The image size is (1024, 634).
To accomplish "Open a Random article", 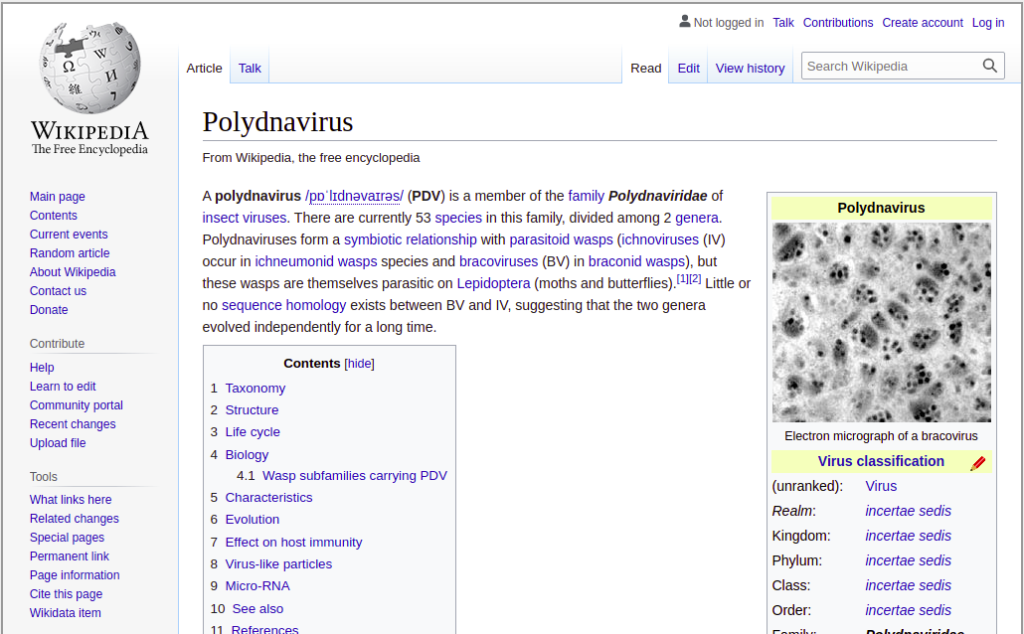I will click(x=70, y=253).
